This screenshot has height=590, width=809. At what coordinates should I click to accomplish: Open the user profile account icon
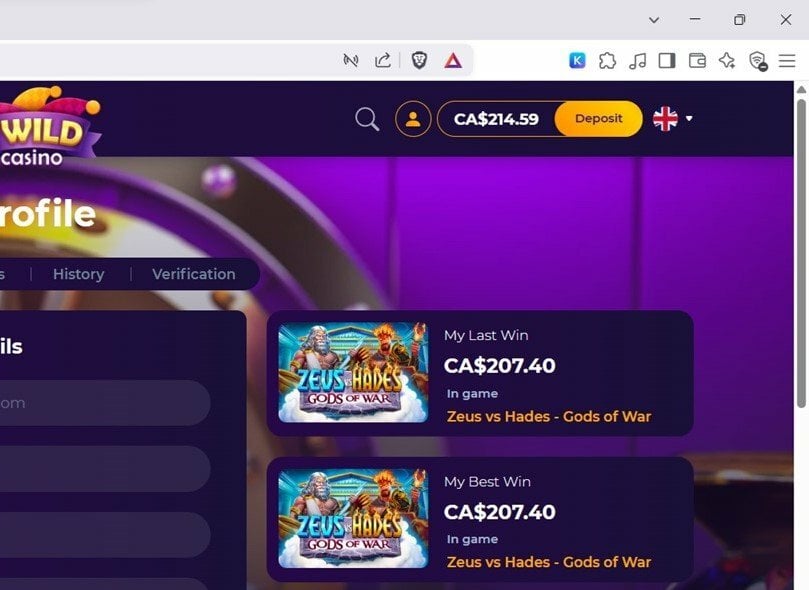tap(413, 119)
